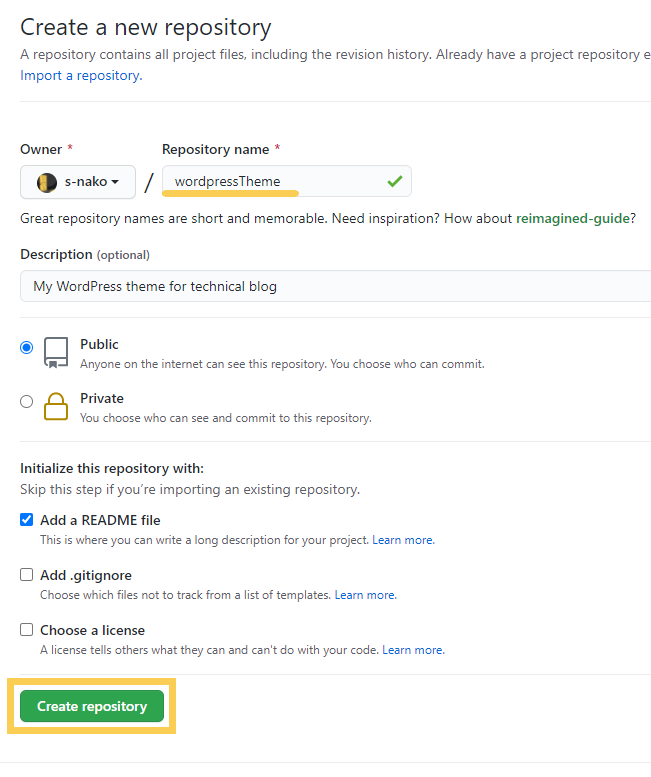
Task: Select the Public visibility radio button
Action: point(27,347)
